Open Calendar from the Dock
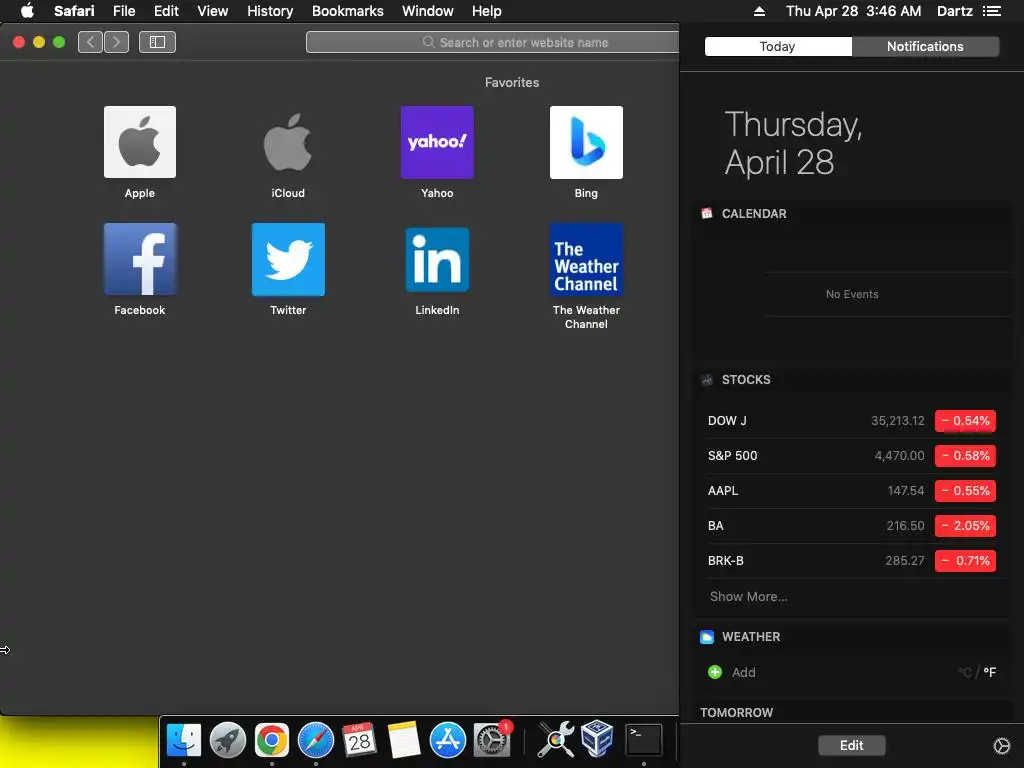Screen dimensions: 1024x768 [x=360, y=740]
